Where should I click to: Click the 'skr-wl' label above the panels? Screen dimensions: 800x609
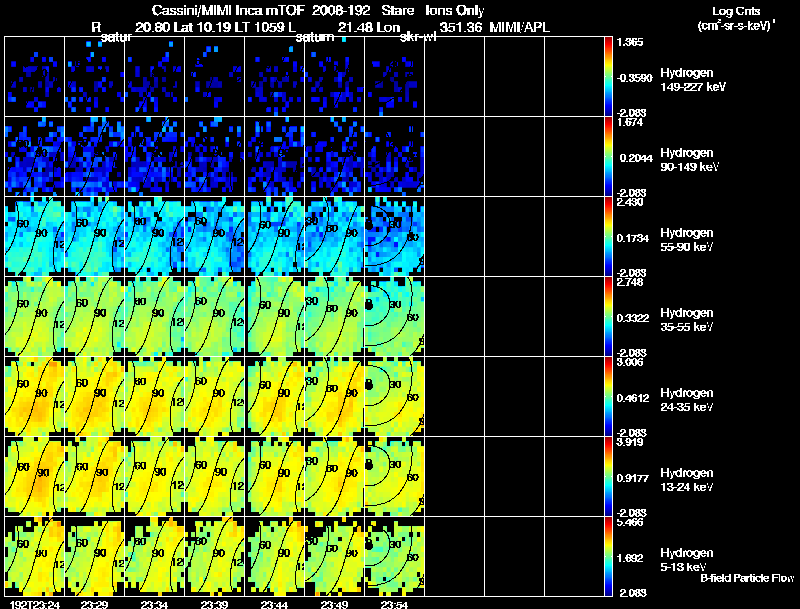[418, 37]
